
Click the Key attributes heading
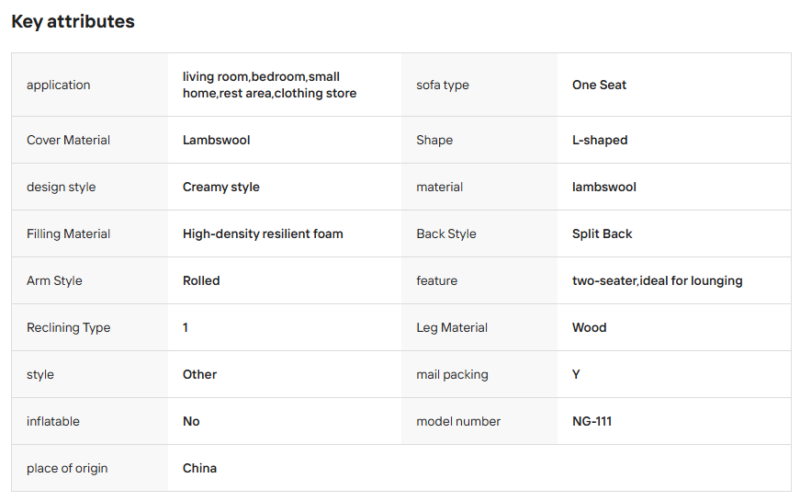click(73, 21)
